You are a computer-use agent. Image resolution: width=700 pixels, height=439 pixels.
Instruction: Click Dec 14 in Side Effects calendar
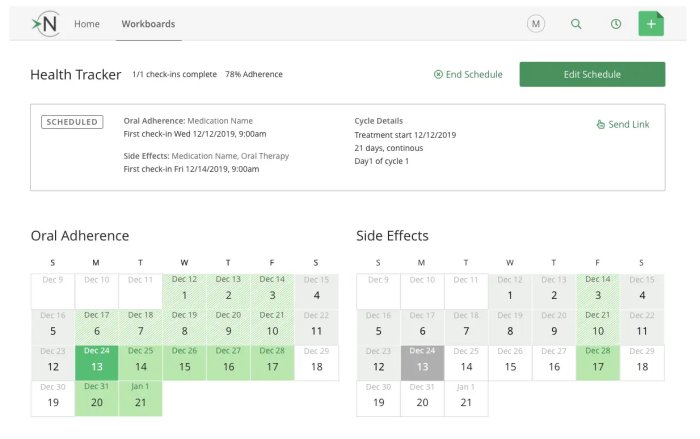click(x=597, y=289)
